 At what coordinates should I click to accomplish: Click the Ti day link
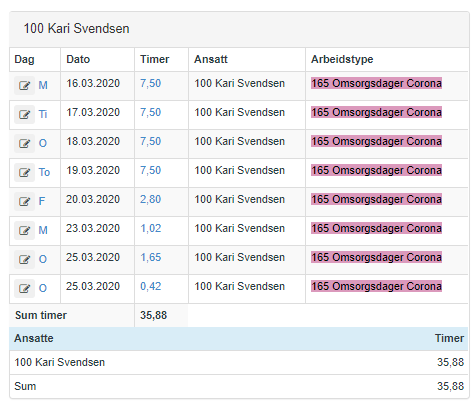(43, 114)
